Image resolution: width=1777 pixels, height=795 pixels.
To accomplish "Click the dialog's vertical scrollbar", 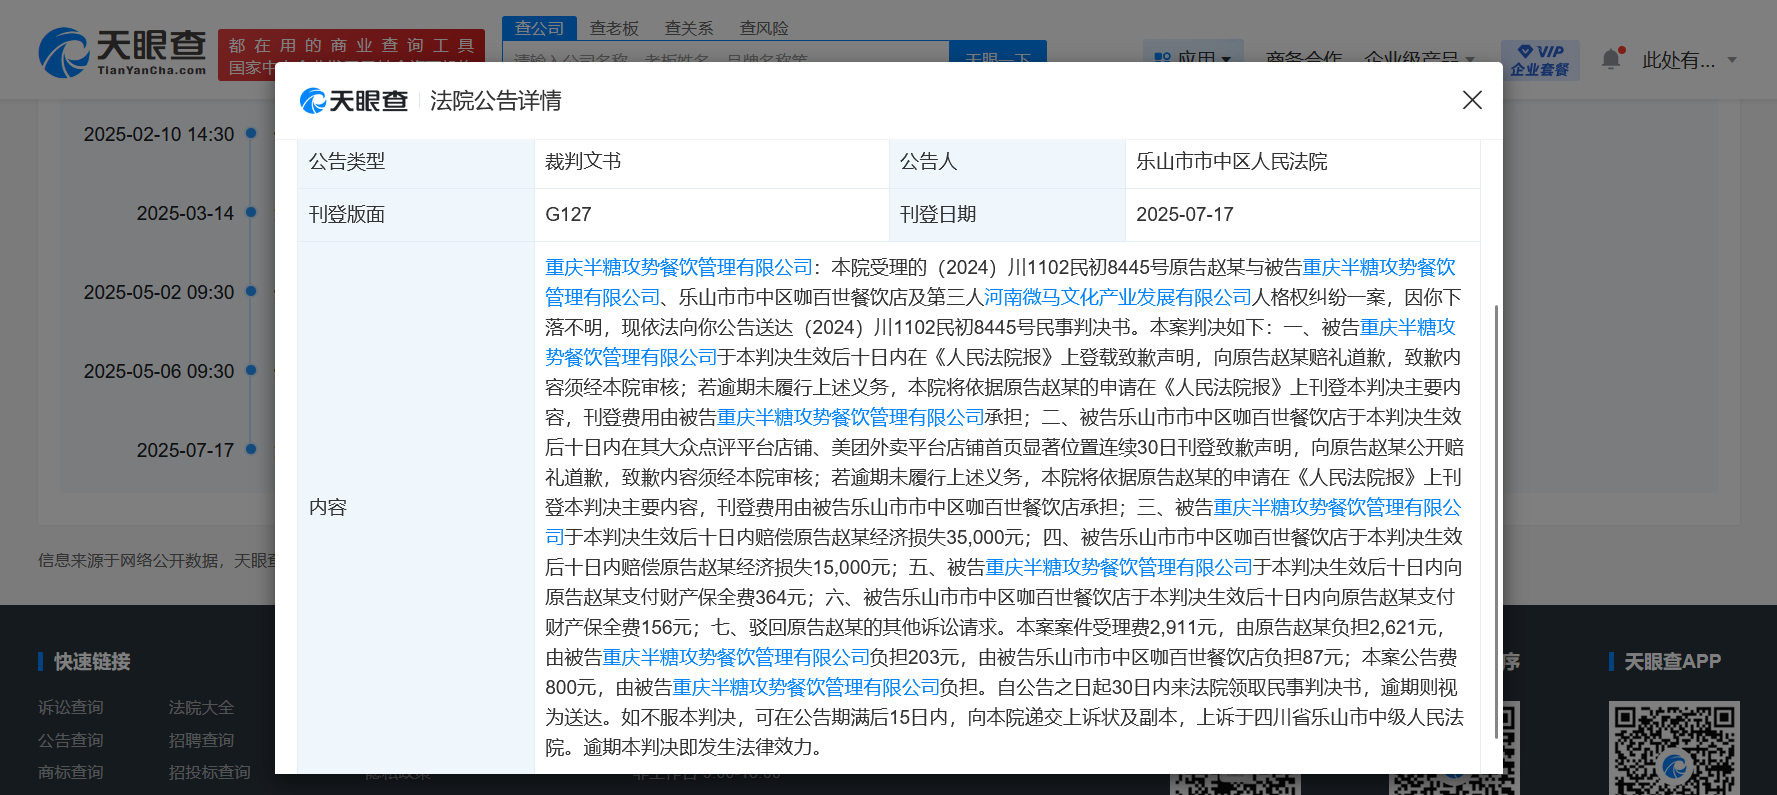I will click(x=1496, y=520).
